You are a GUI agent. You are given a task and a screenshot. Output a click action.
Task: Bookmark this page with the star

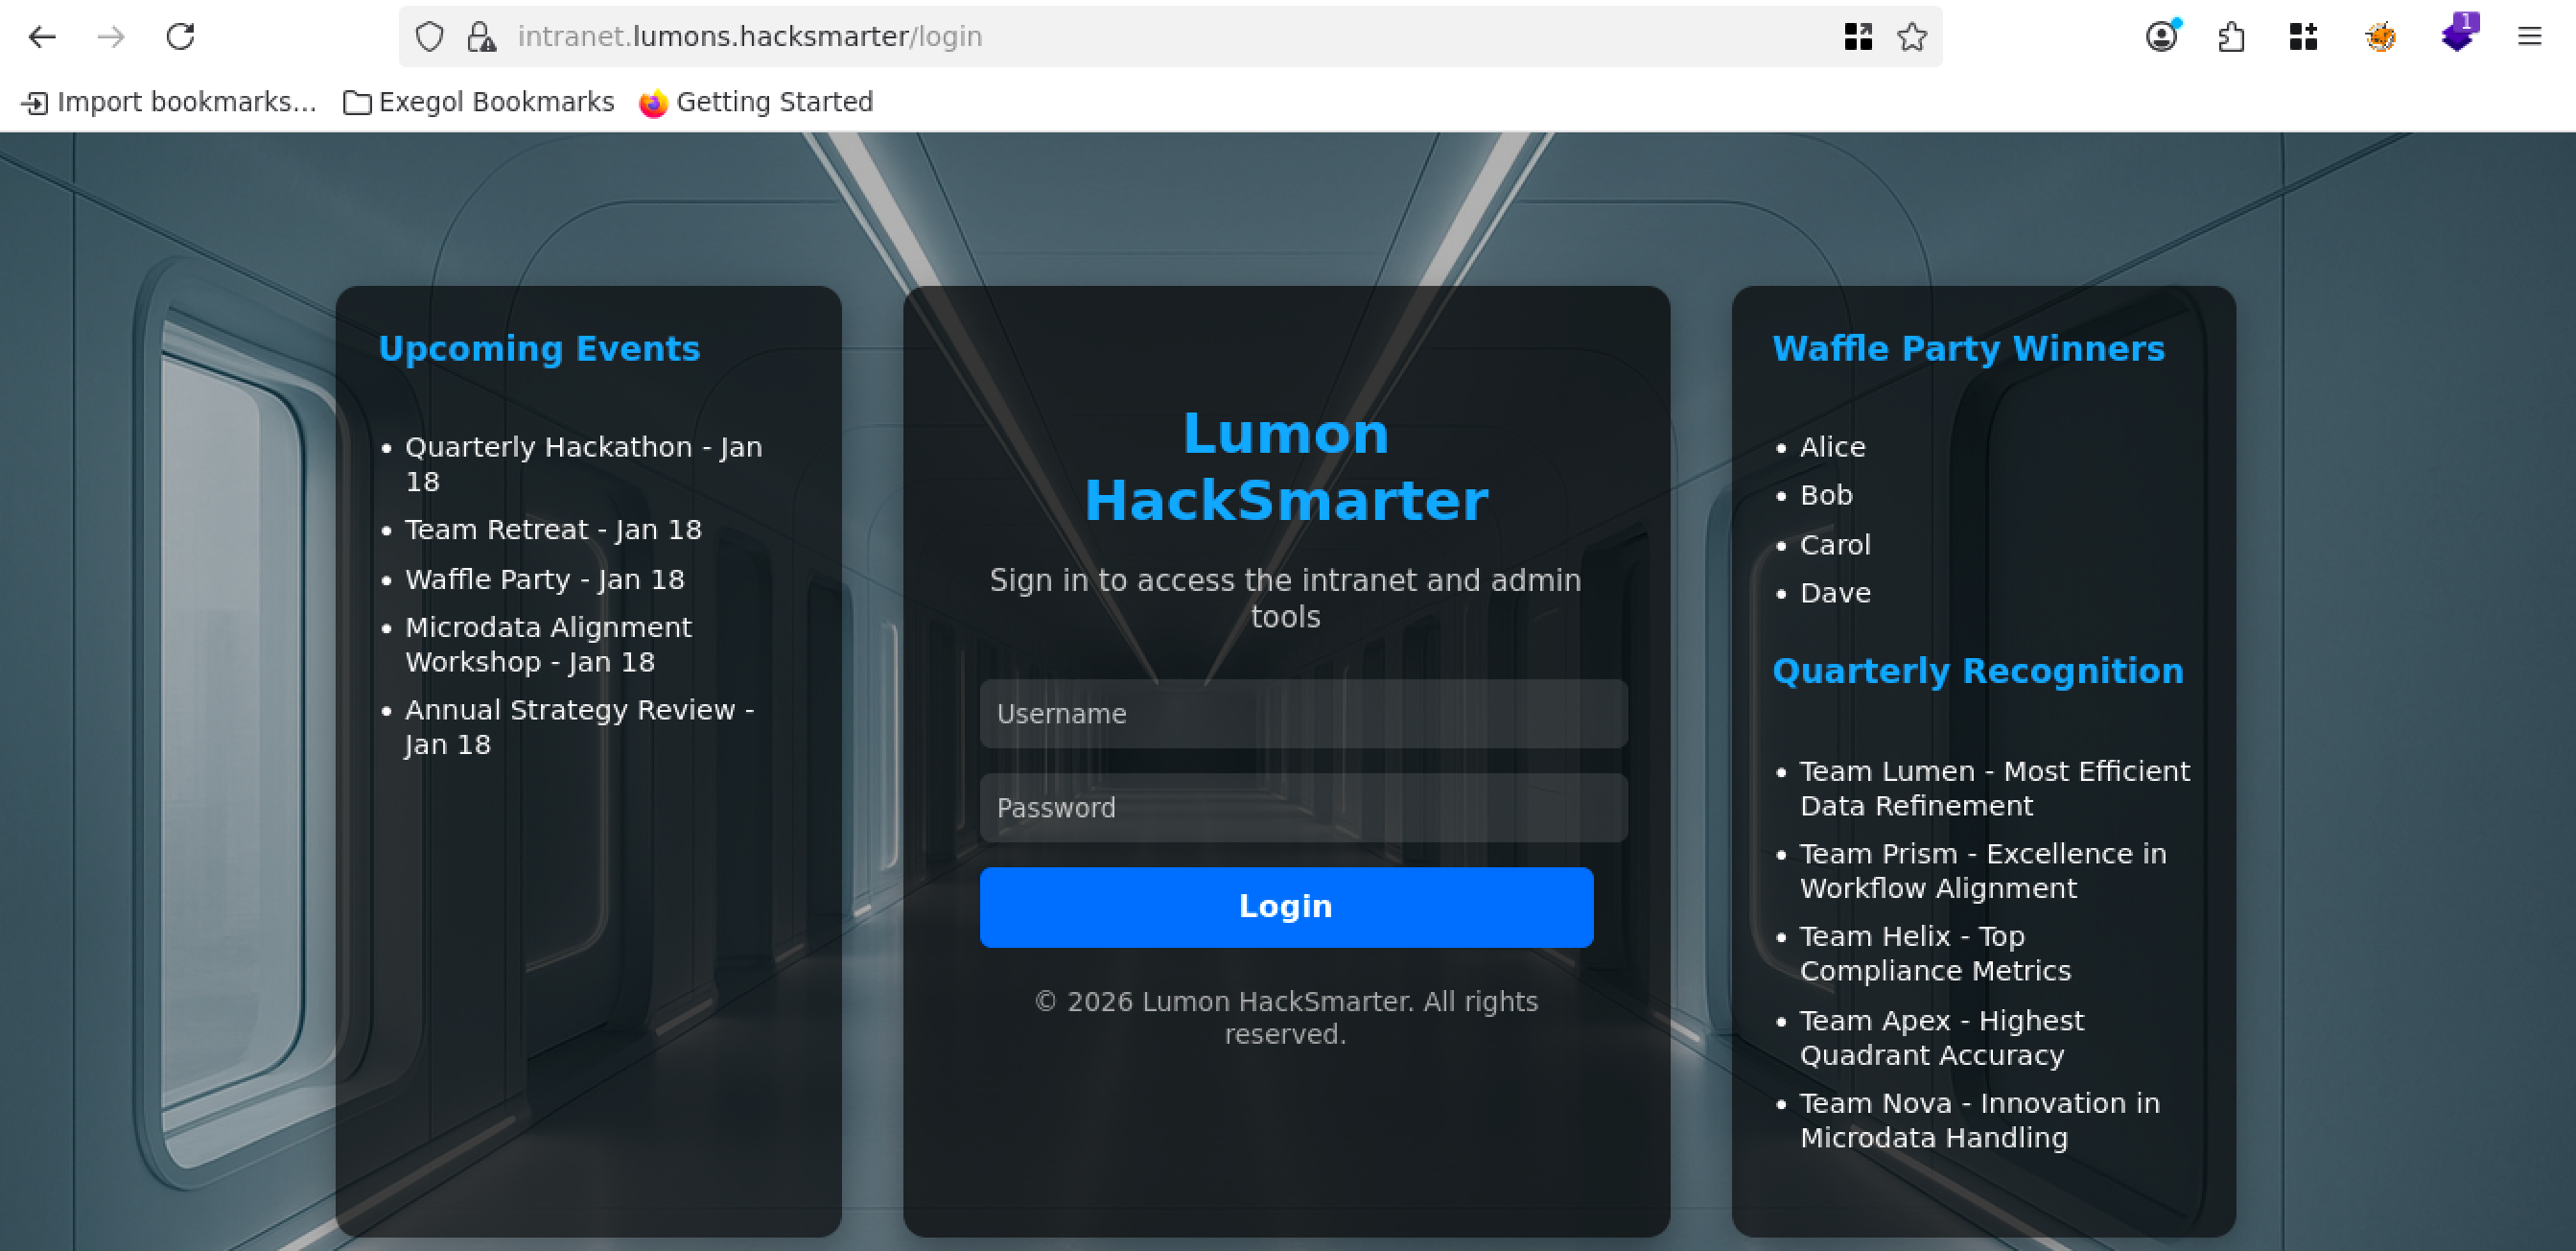(x=1911, y=37)
